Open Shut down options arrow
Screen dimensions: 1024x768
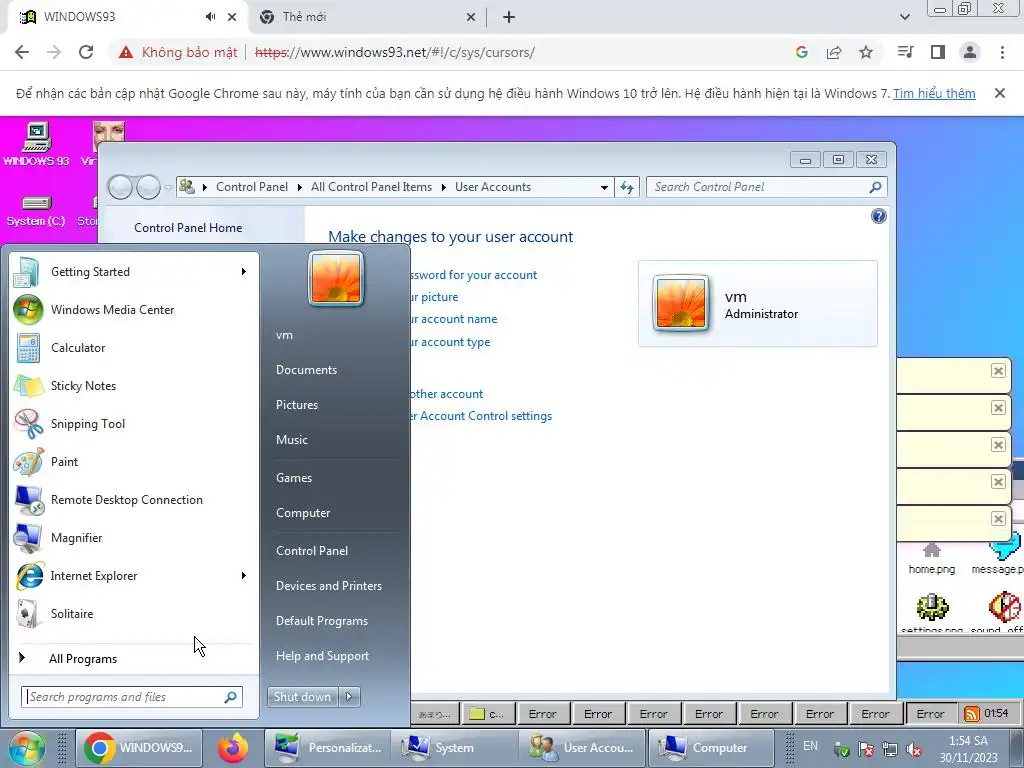pos(349,697)
